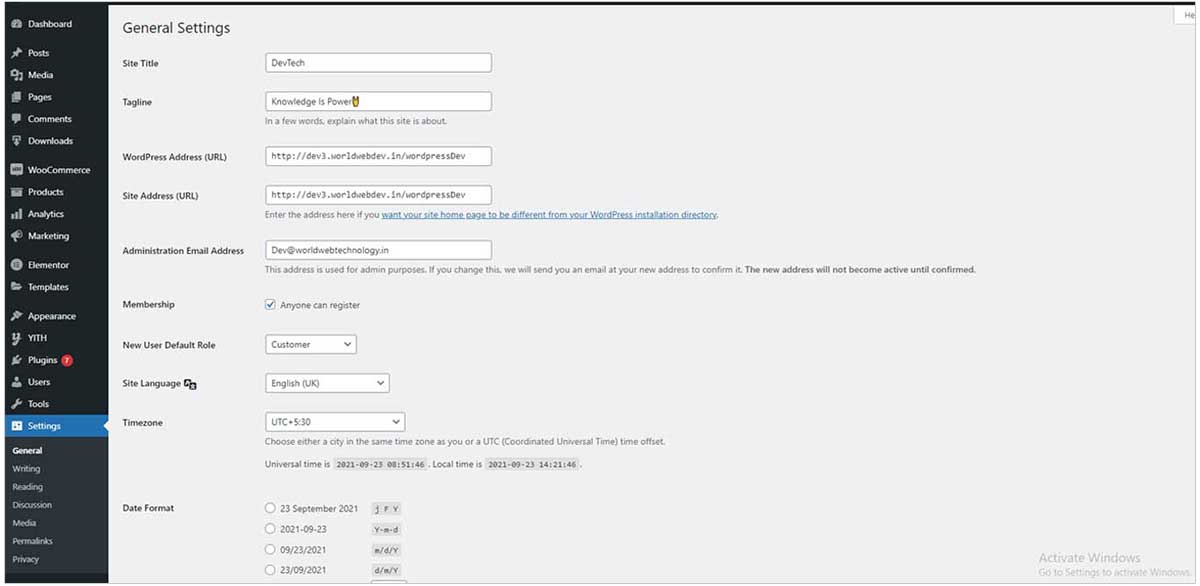The image size is (1200, 586).
Task: Click the 'j F Y' format code
Action: point(386,509)
